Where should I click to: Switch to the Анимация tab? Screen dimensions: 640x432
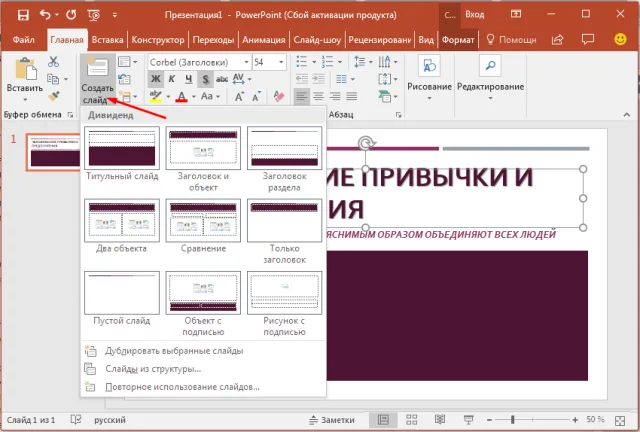(x=264, y=40)
